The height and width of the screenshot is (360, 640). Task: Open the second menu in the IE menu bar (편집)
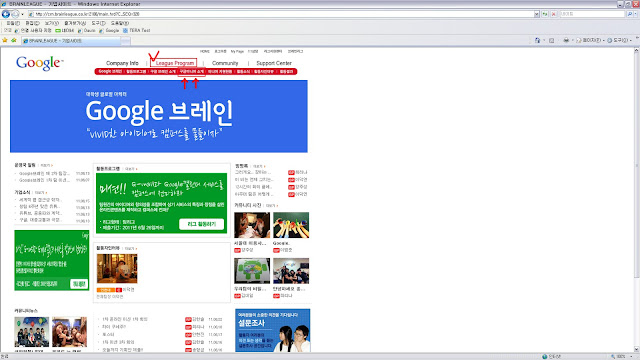pos(32,23)
